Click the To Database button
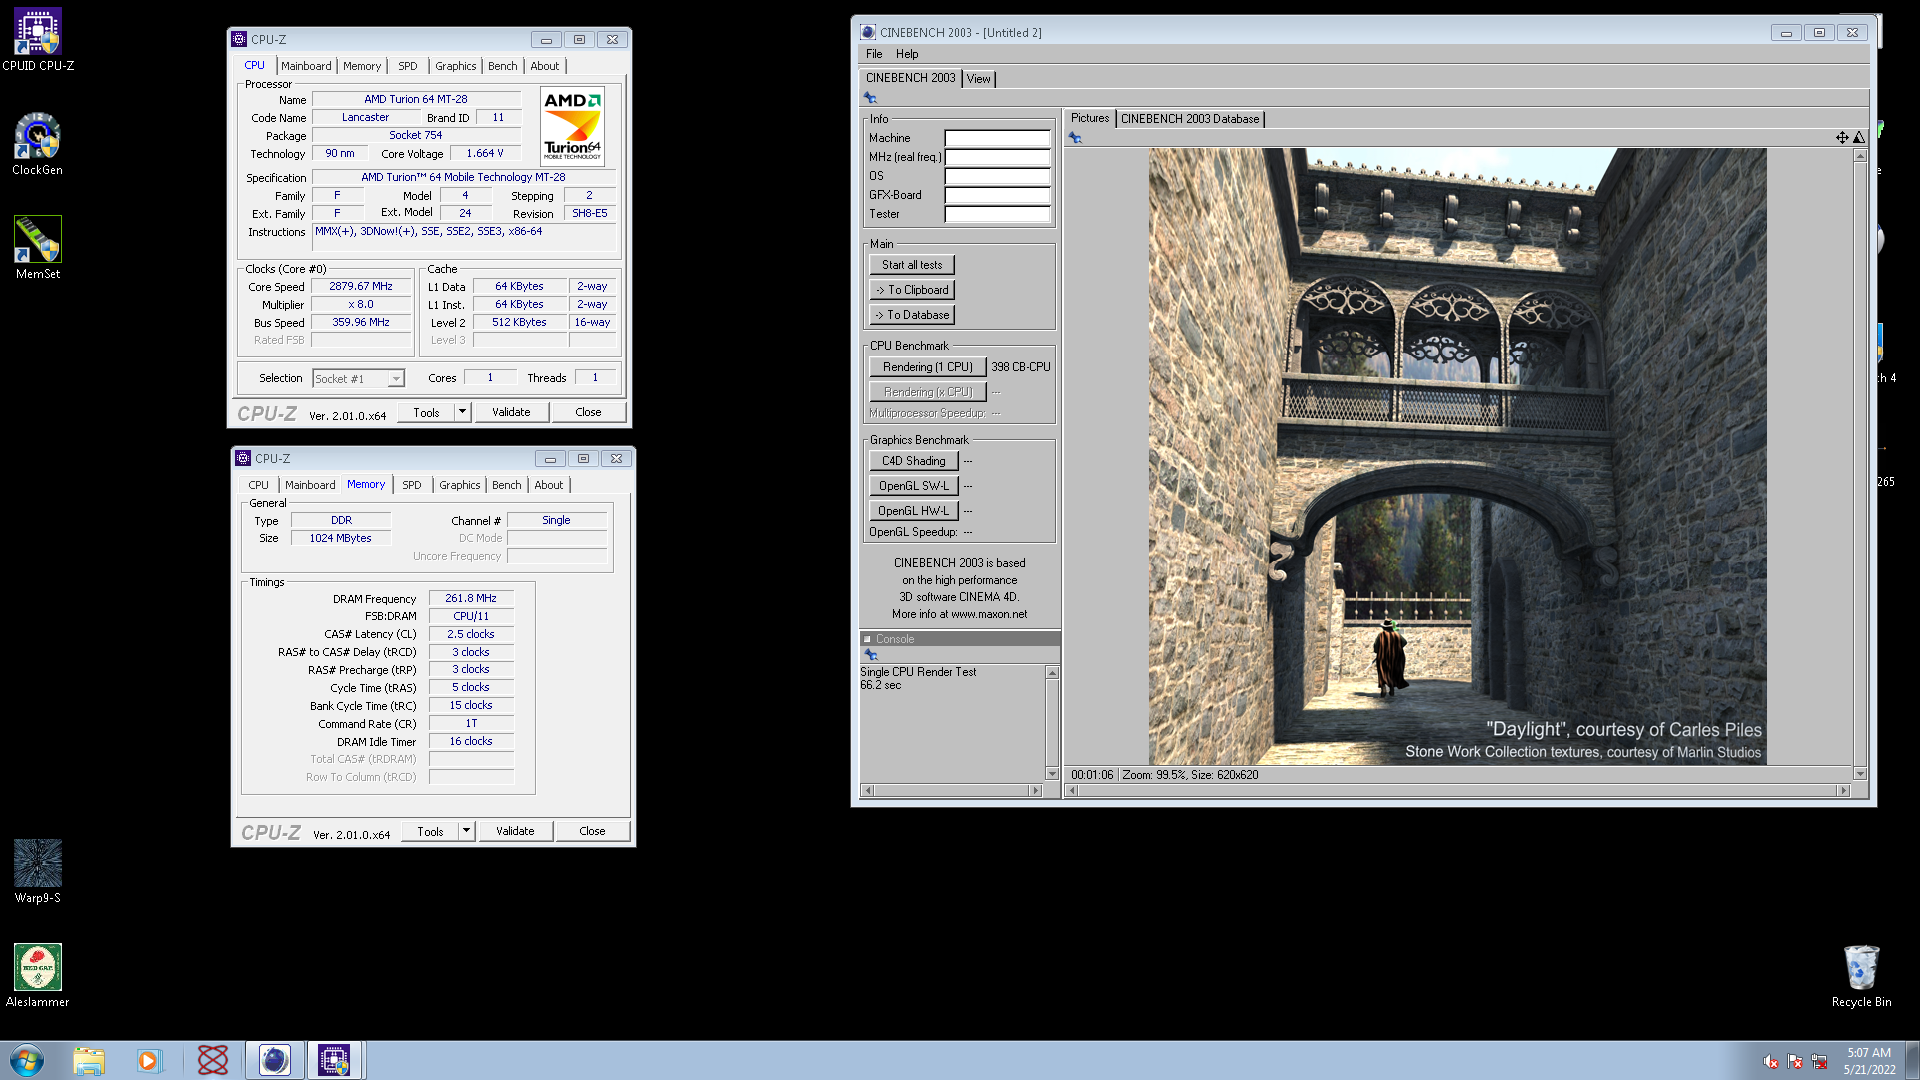 click(912, 315)
